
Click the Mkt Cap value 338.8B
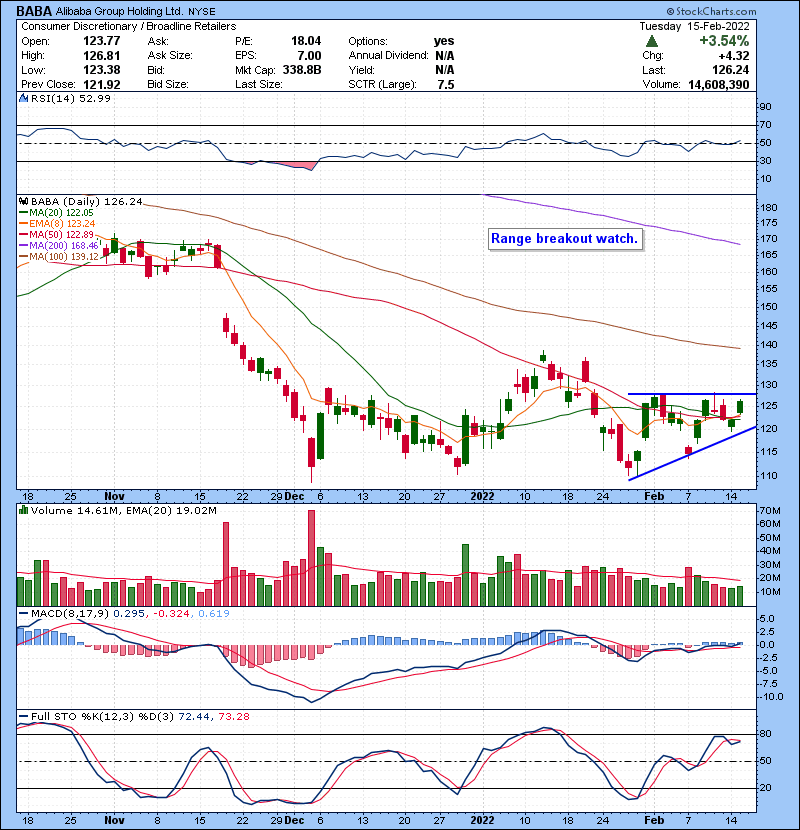tap(302, 70)
